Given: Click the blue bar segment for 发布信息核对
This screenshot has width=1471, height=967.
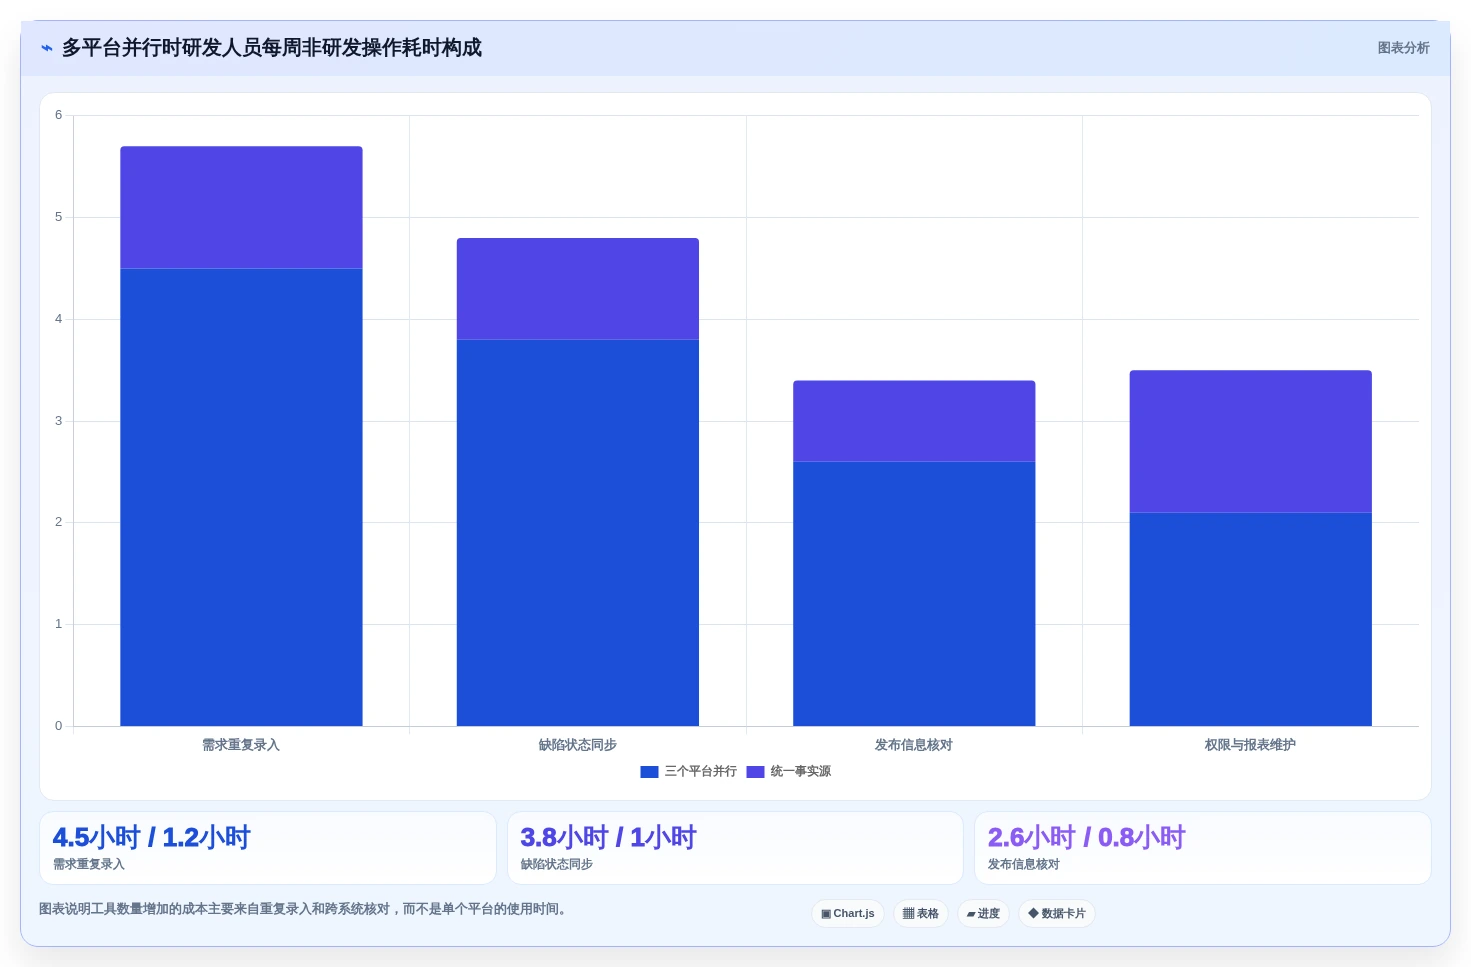Looking at the screenshot, I should (x=914, y=594).
